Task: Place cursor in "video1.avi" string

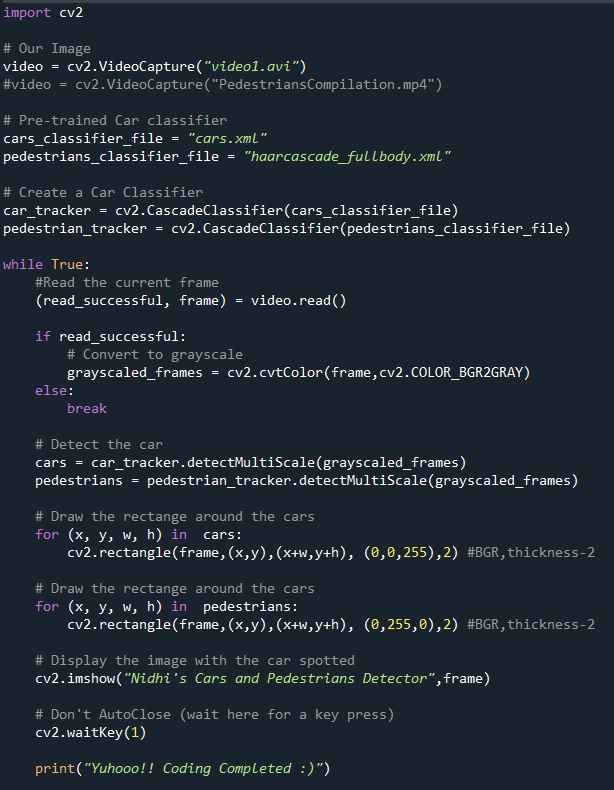Action: tap(251, 67)
